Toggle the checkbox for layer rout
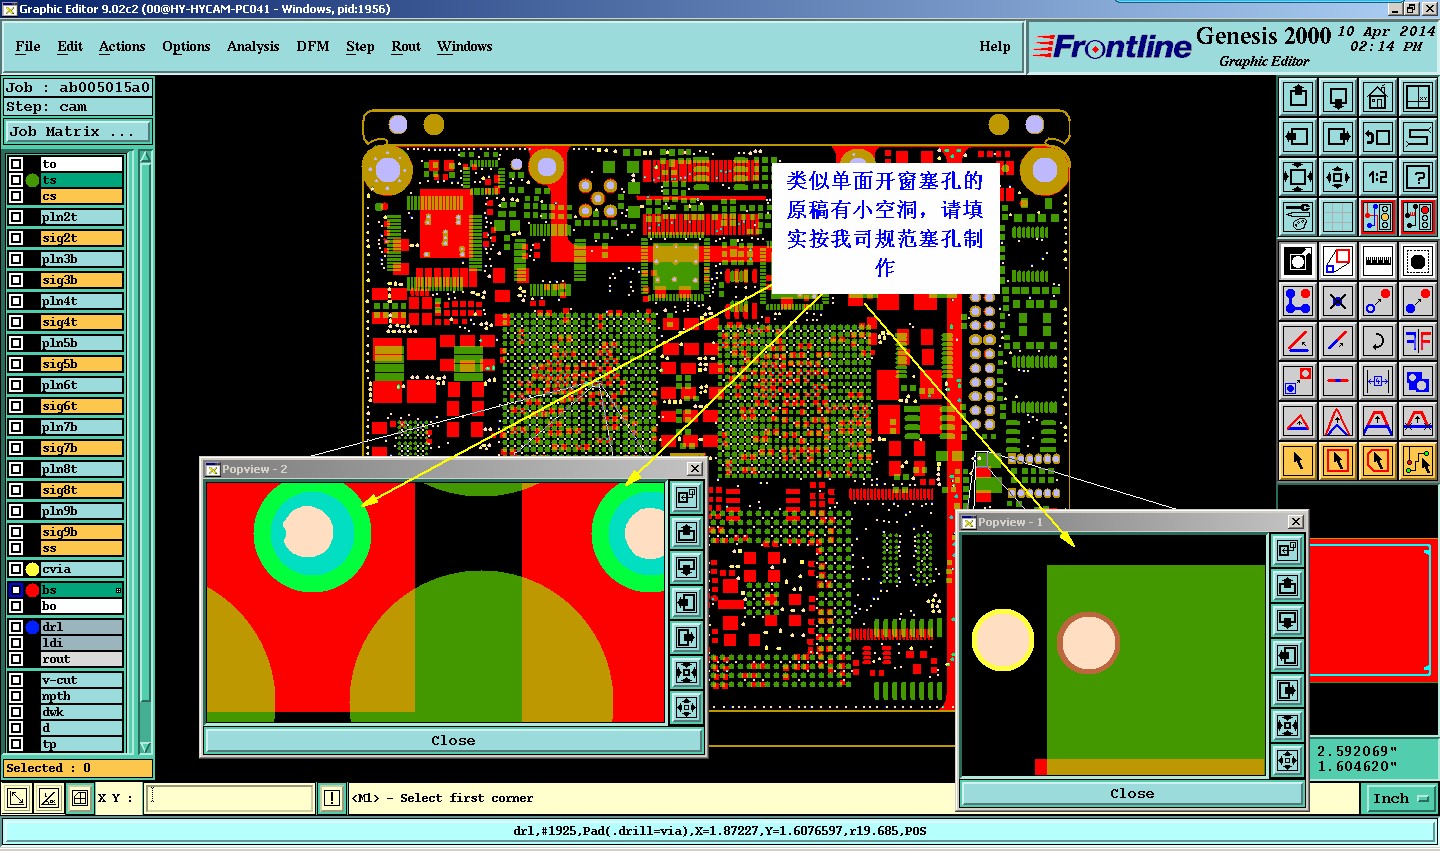The height and width of the screenshot is (851, 1440). pos(16,659)
